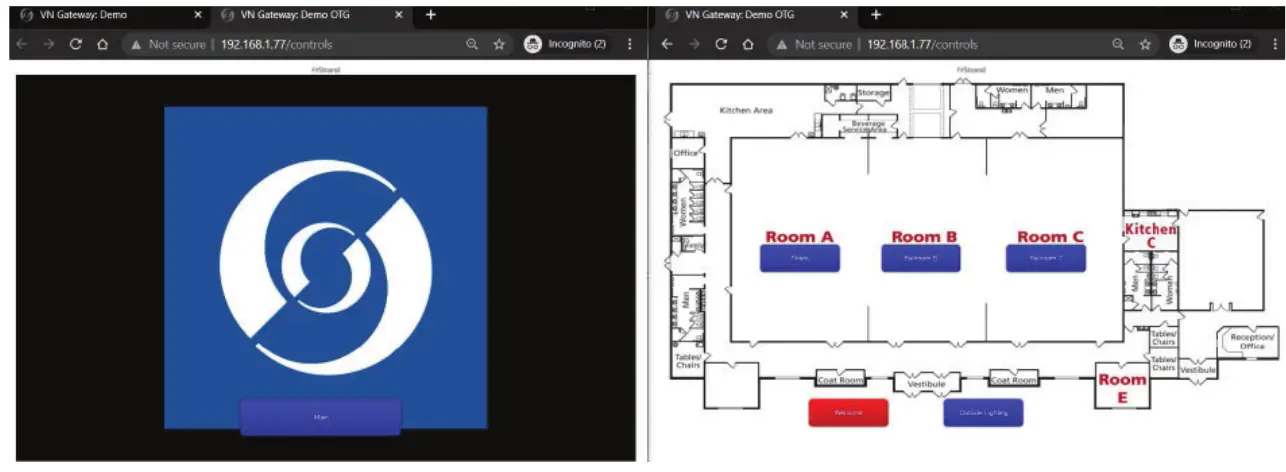This screenshot has height=472, width=1286.
Task: Close the VN Gateway: Demo tab in the left window
Action: click(197, 15)
